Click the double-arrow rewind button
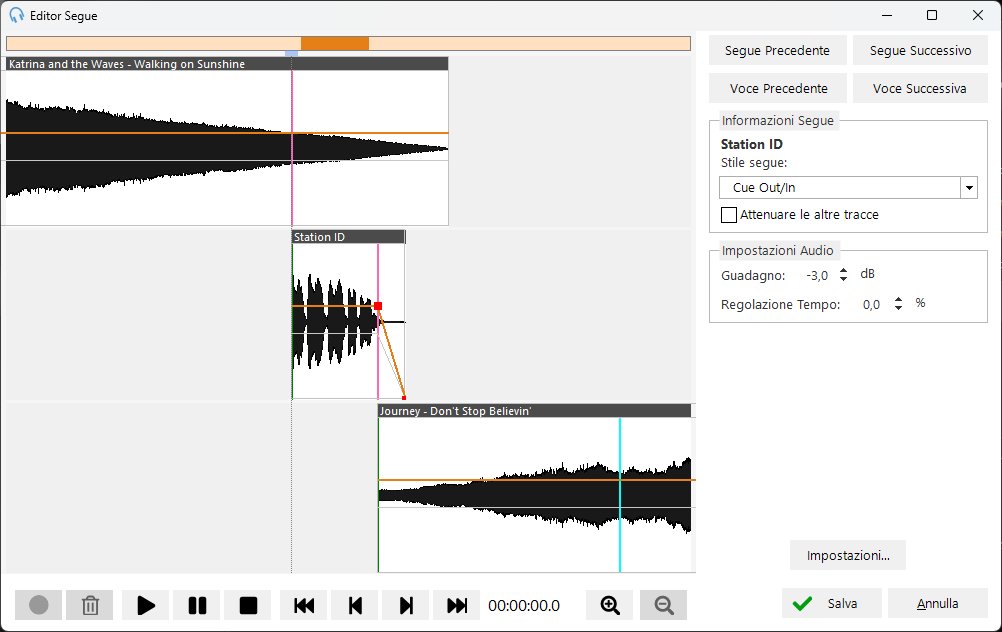Image resolution: width=1002 pixels, height=632 pixels. point(304,605)
